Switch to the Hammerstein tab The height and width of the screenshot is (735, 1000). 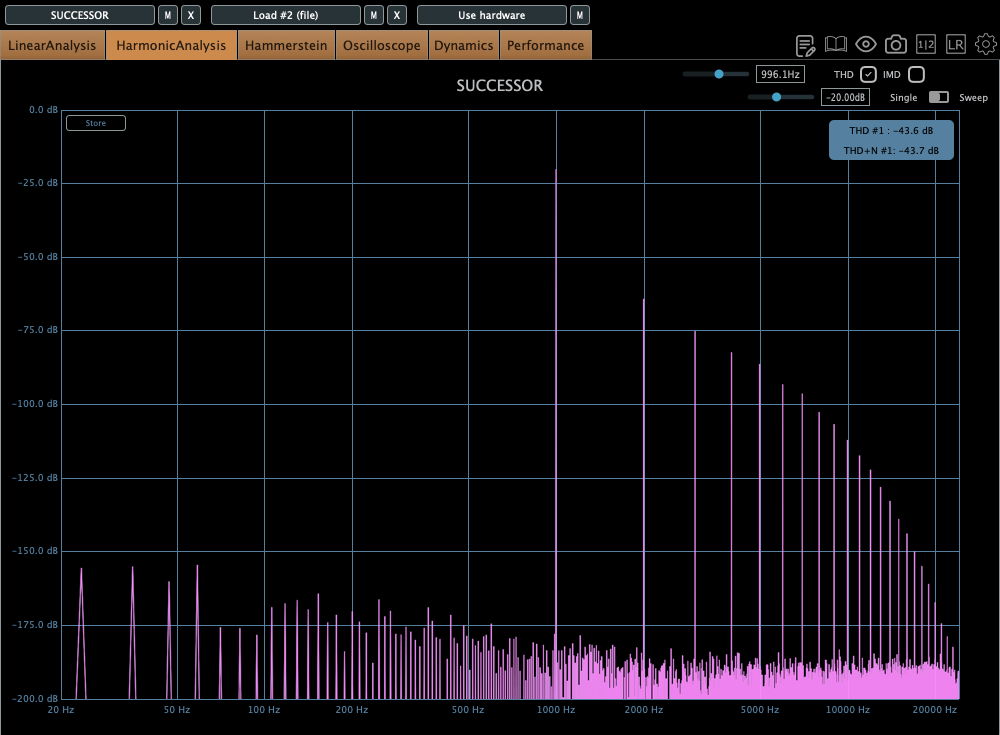(286, 45)
